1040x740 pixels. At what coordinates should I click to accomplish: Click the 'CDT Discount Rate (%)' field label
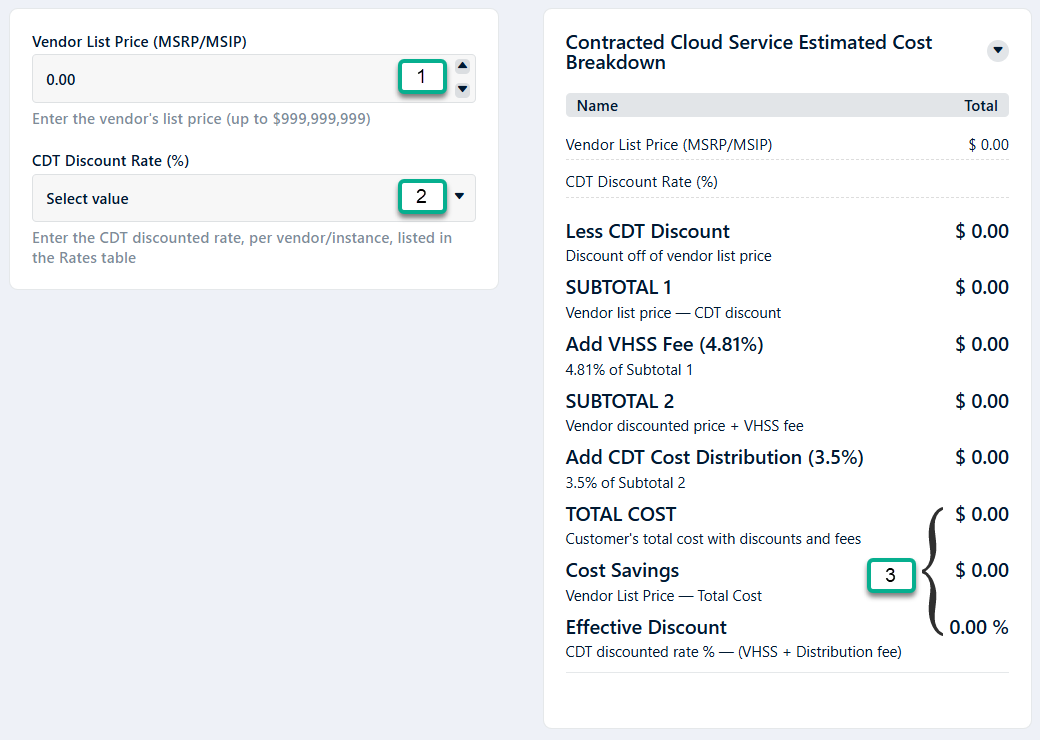(111, 161)
